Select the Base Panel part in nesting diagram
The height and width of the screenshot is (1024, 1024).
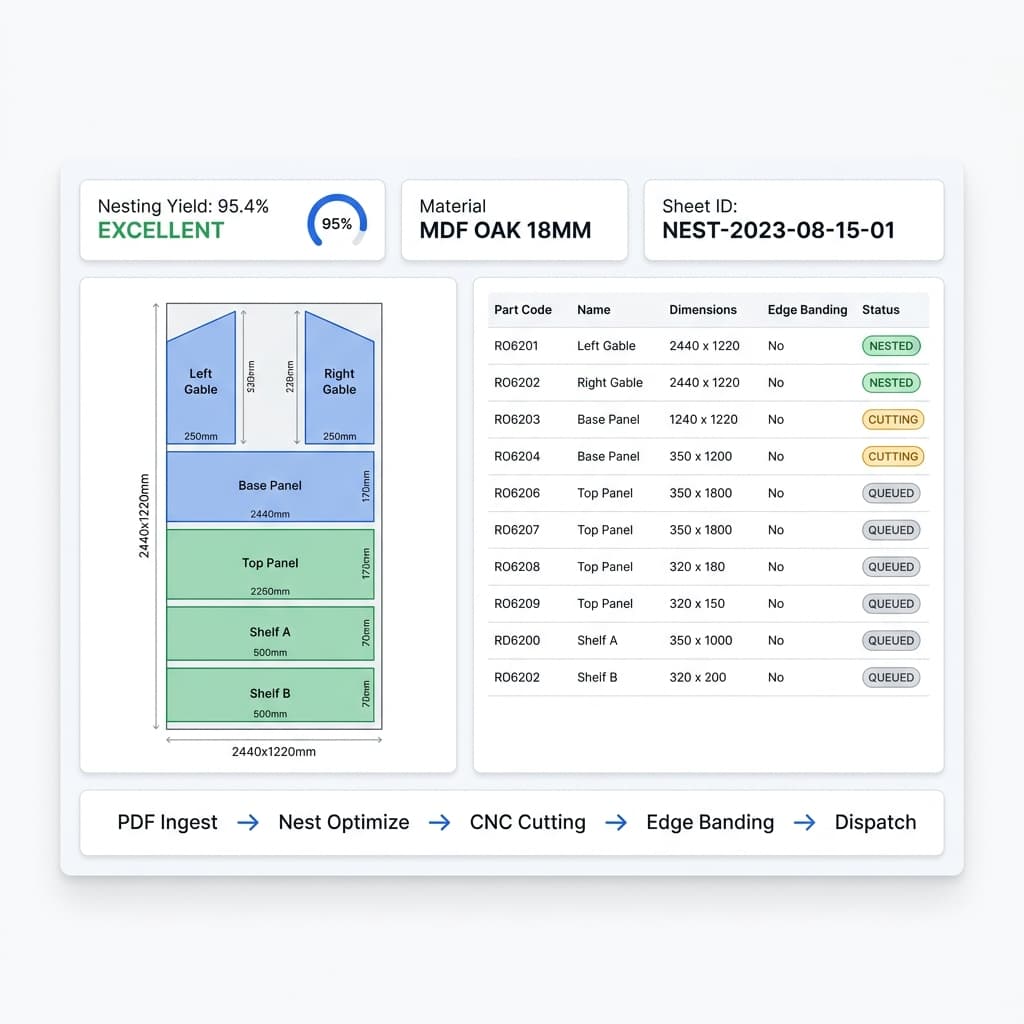click(270, 487)
